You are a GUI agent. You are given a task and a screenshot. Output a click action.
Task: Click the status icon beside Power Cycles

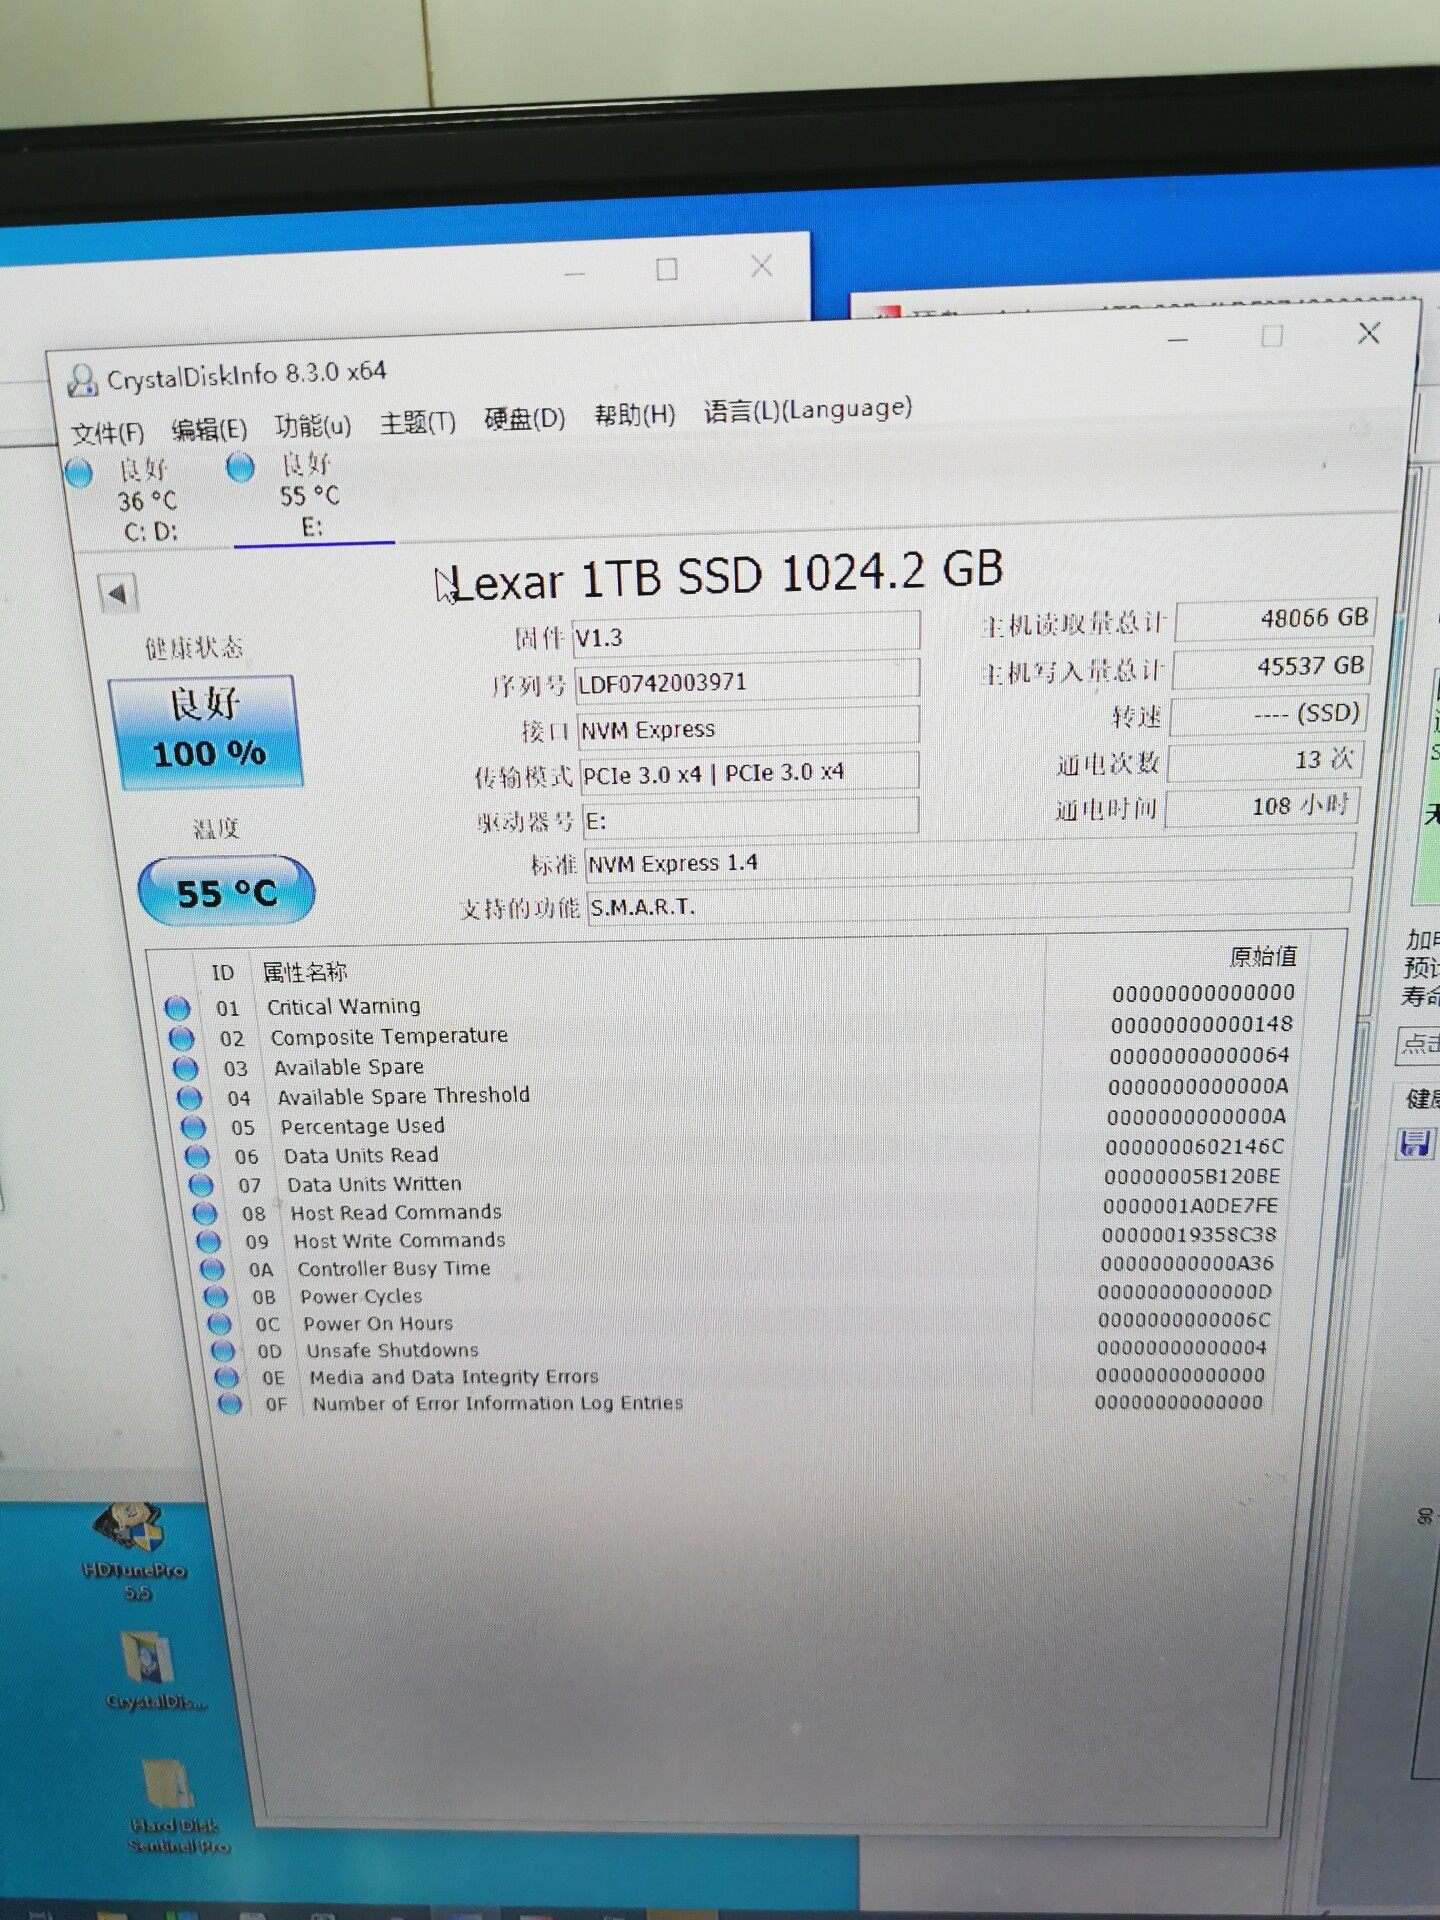[216, 1297]
